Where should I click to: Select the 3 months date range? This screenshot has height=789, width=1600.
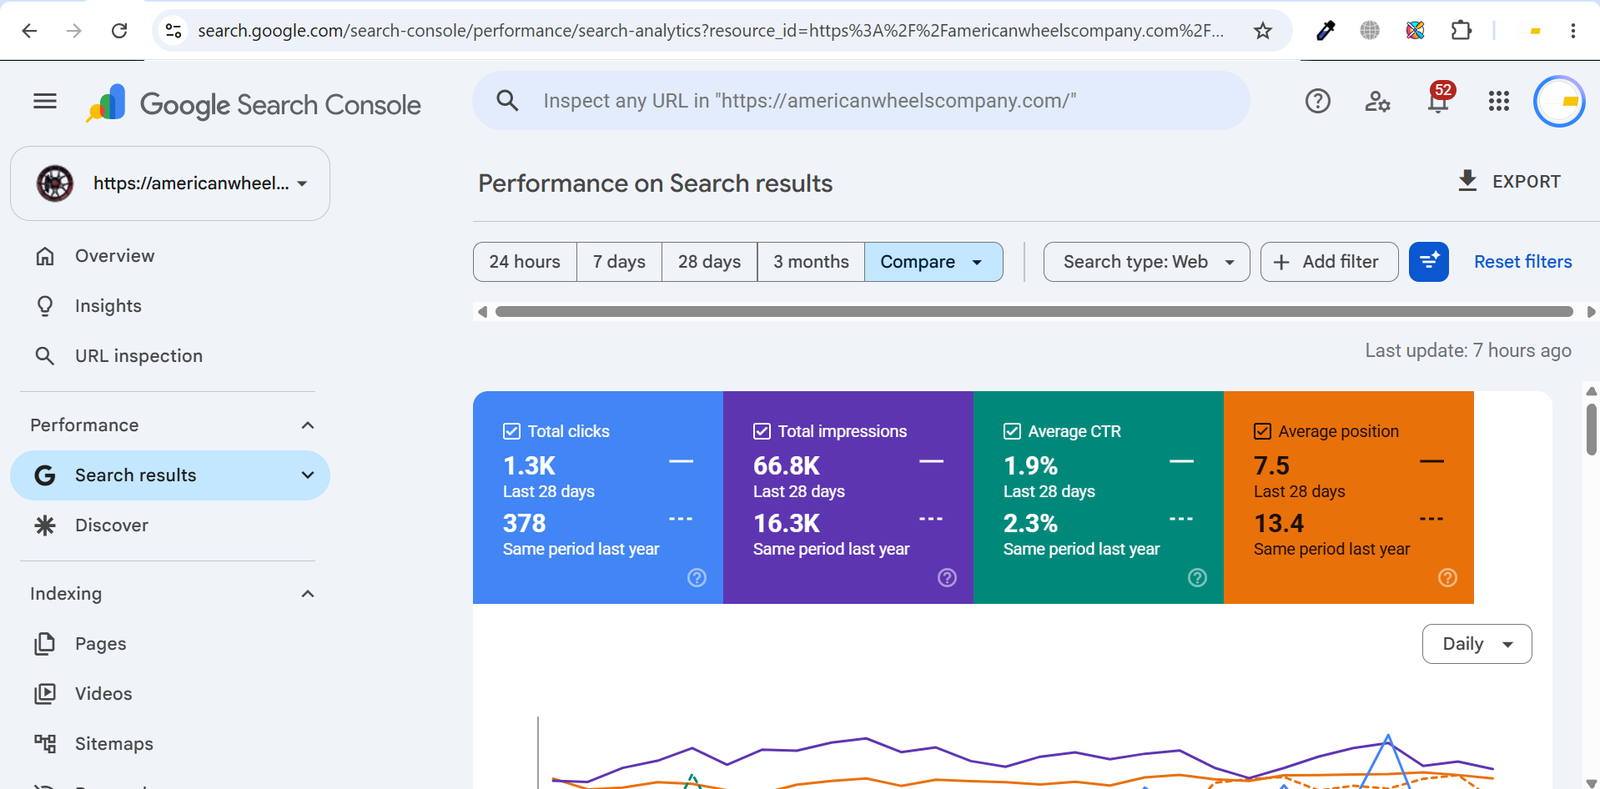[811, 262]
